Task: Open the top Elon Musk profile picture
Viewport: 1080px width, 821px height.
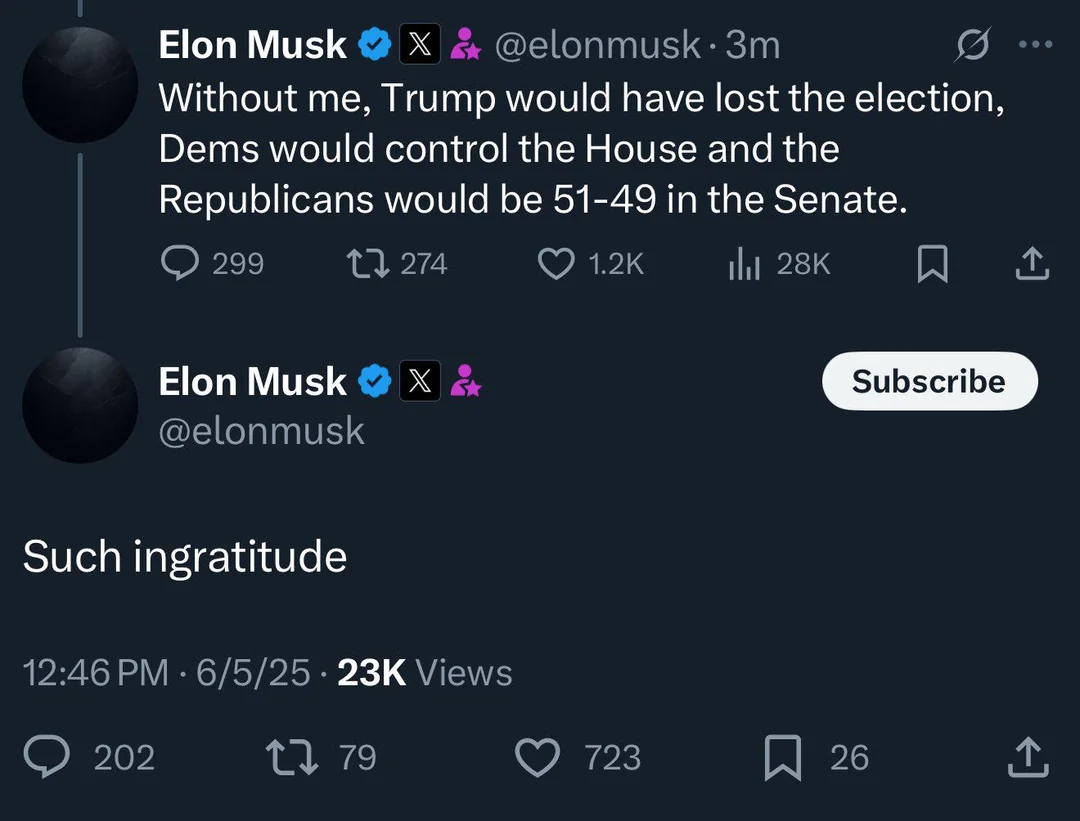Action: tap(79, 85)
